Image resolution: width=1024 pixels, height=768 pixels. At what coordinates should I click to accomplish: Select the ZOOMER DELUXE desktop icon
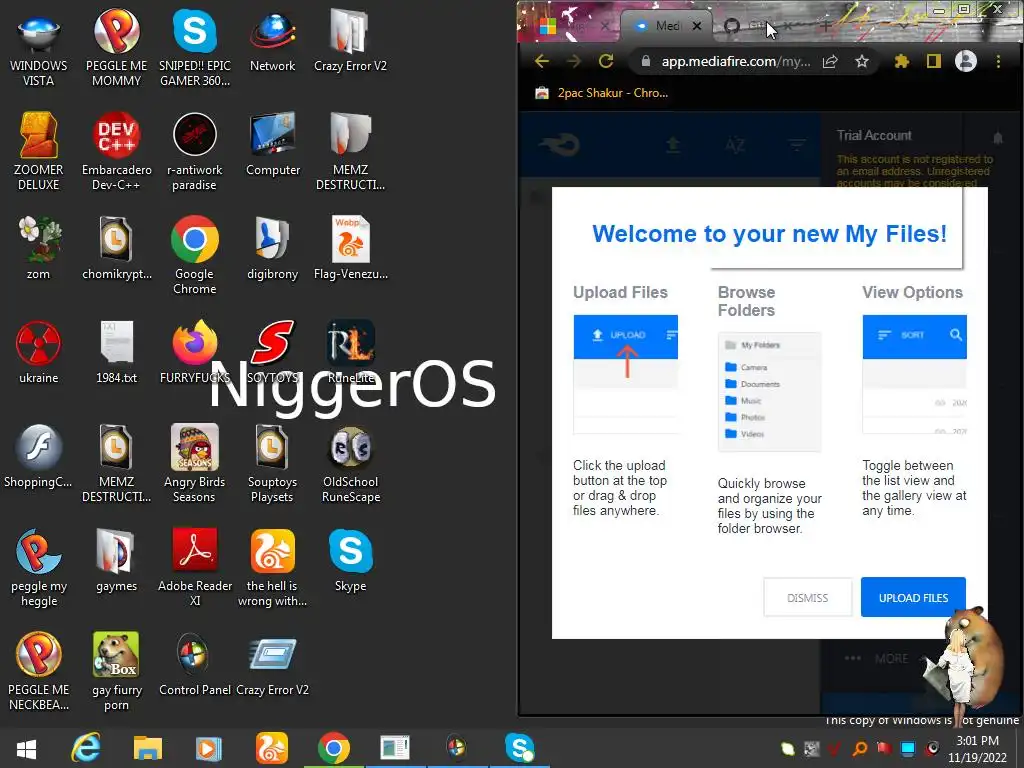(39, 152)
